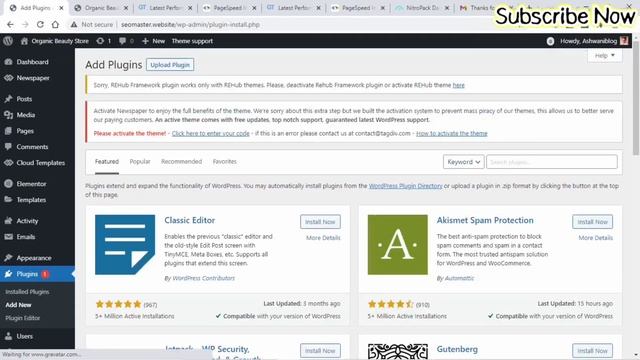Viewport: 640px width, 360px height.
Task: Reload the page
Action: 40,24
